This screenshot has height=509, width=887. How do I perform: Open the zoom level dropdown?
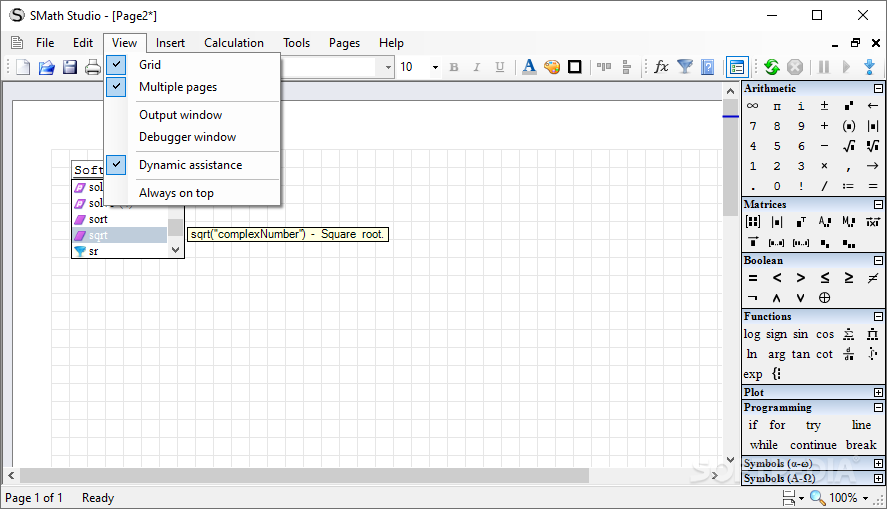point(865,498)
